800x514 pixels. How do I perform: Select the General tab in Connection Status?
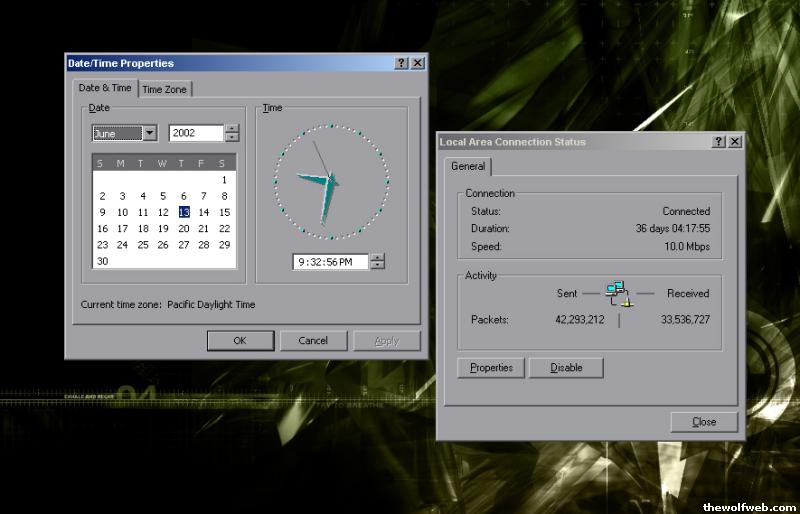pos(467,167)
